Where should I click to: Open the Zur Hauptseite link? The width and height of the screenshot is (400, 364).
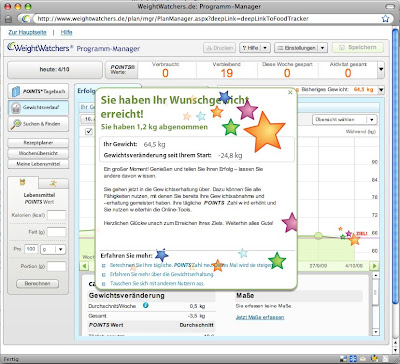[x=27, y=32]
